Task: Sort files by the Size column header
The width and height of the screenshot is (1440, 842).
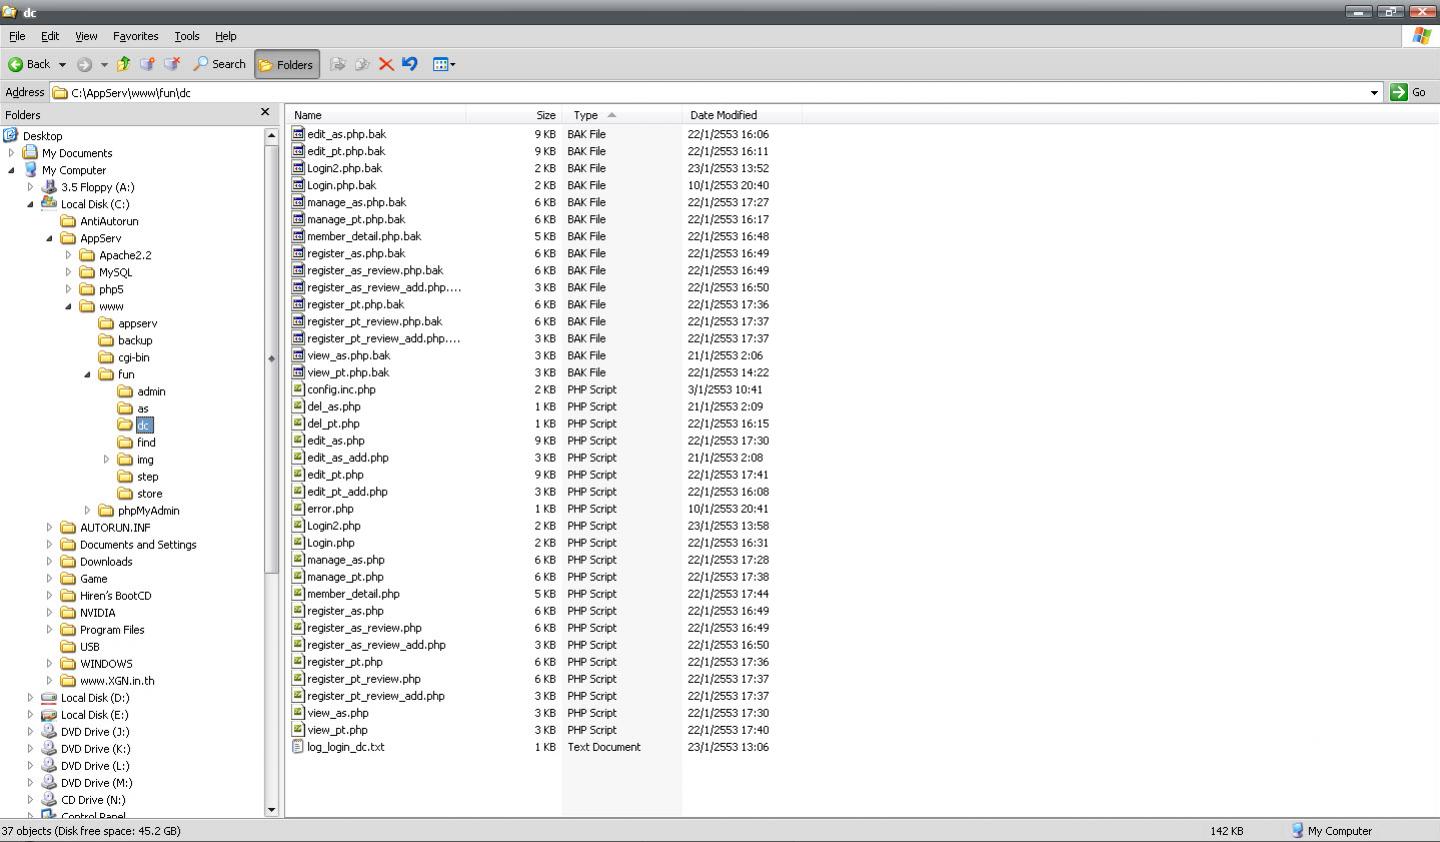Action: [513, 115]
